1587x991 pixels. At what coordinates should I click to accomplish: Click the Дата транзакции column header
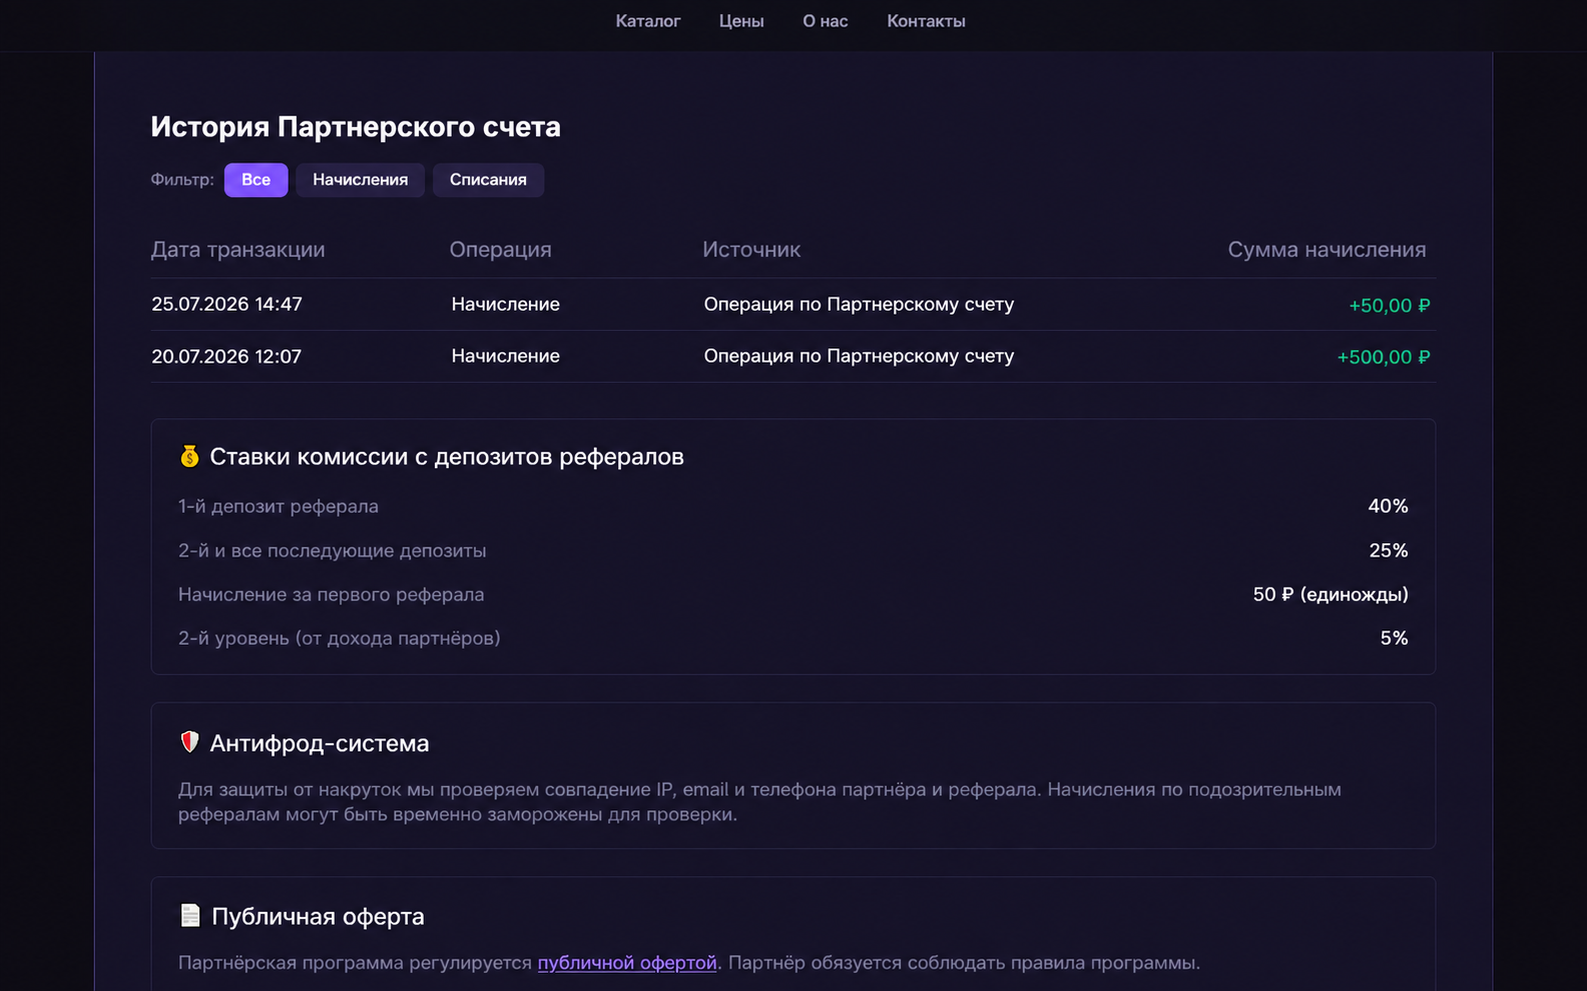[238, 250]
